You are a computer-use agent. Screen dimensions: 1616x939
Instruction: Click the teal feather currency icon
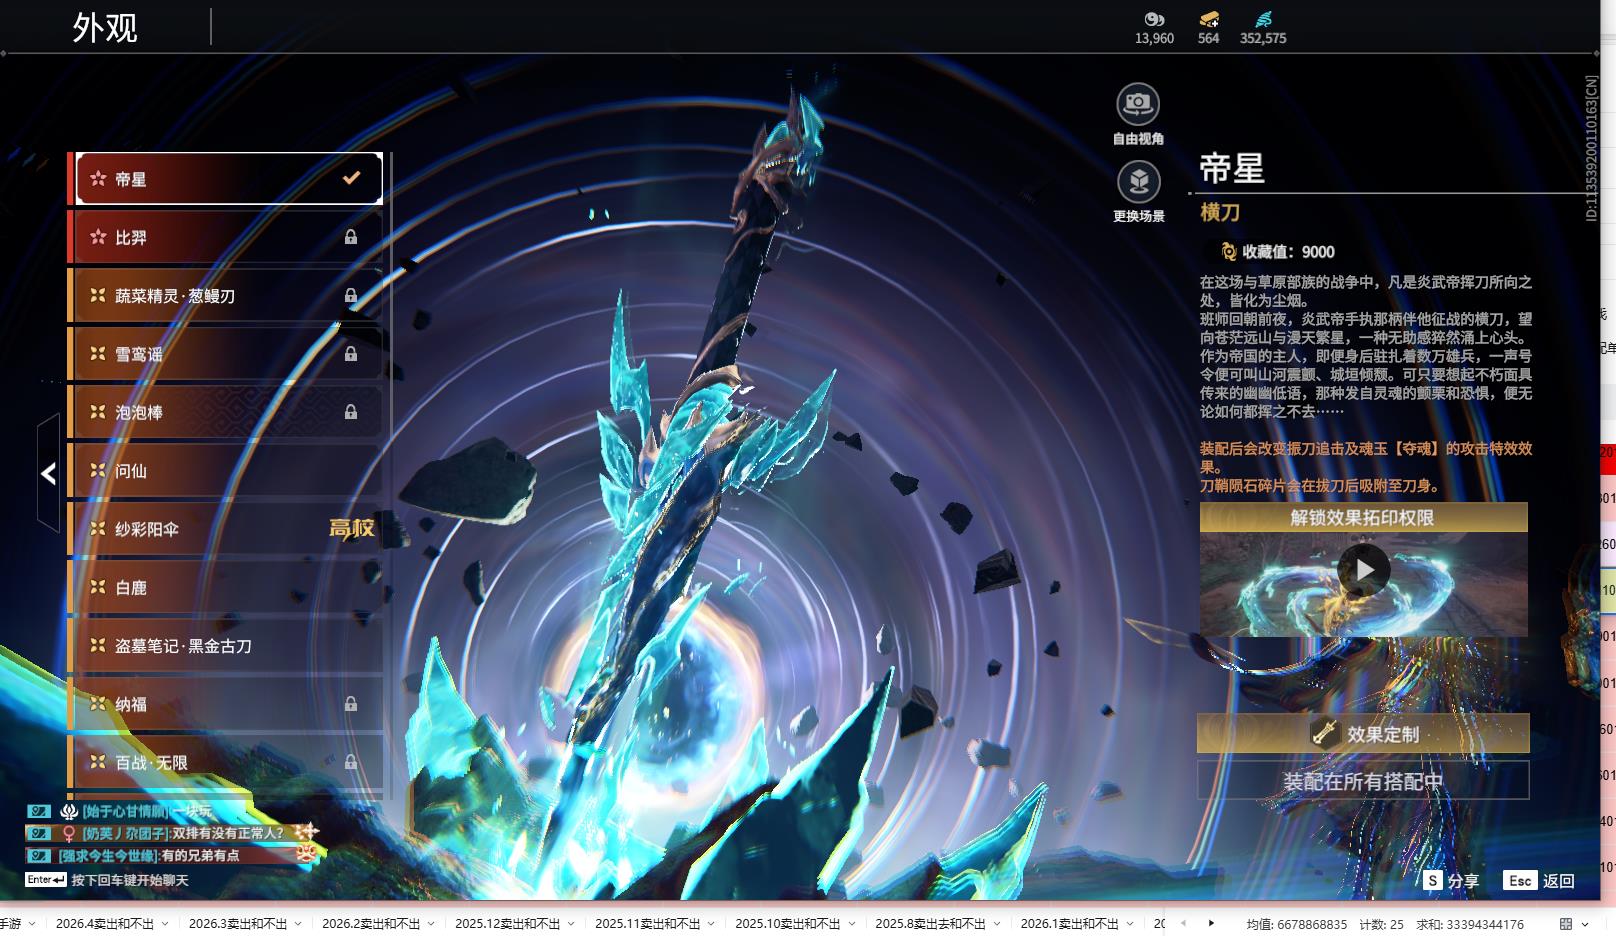(x=1263, y=19)
